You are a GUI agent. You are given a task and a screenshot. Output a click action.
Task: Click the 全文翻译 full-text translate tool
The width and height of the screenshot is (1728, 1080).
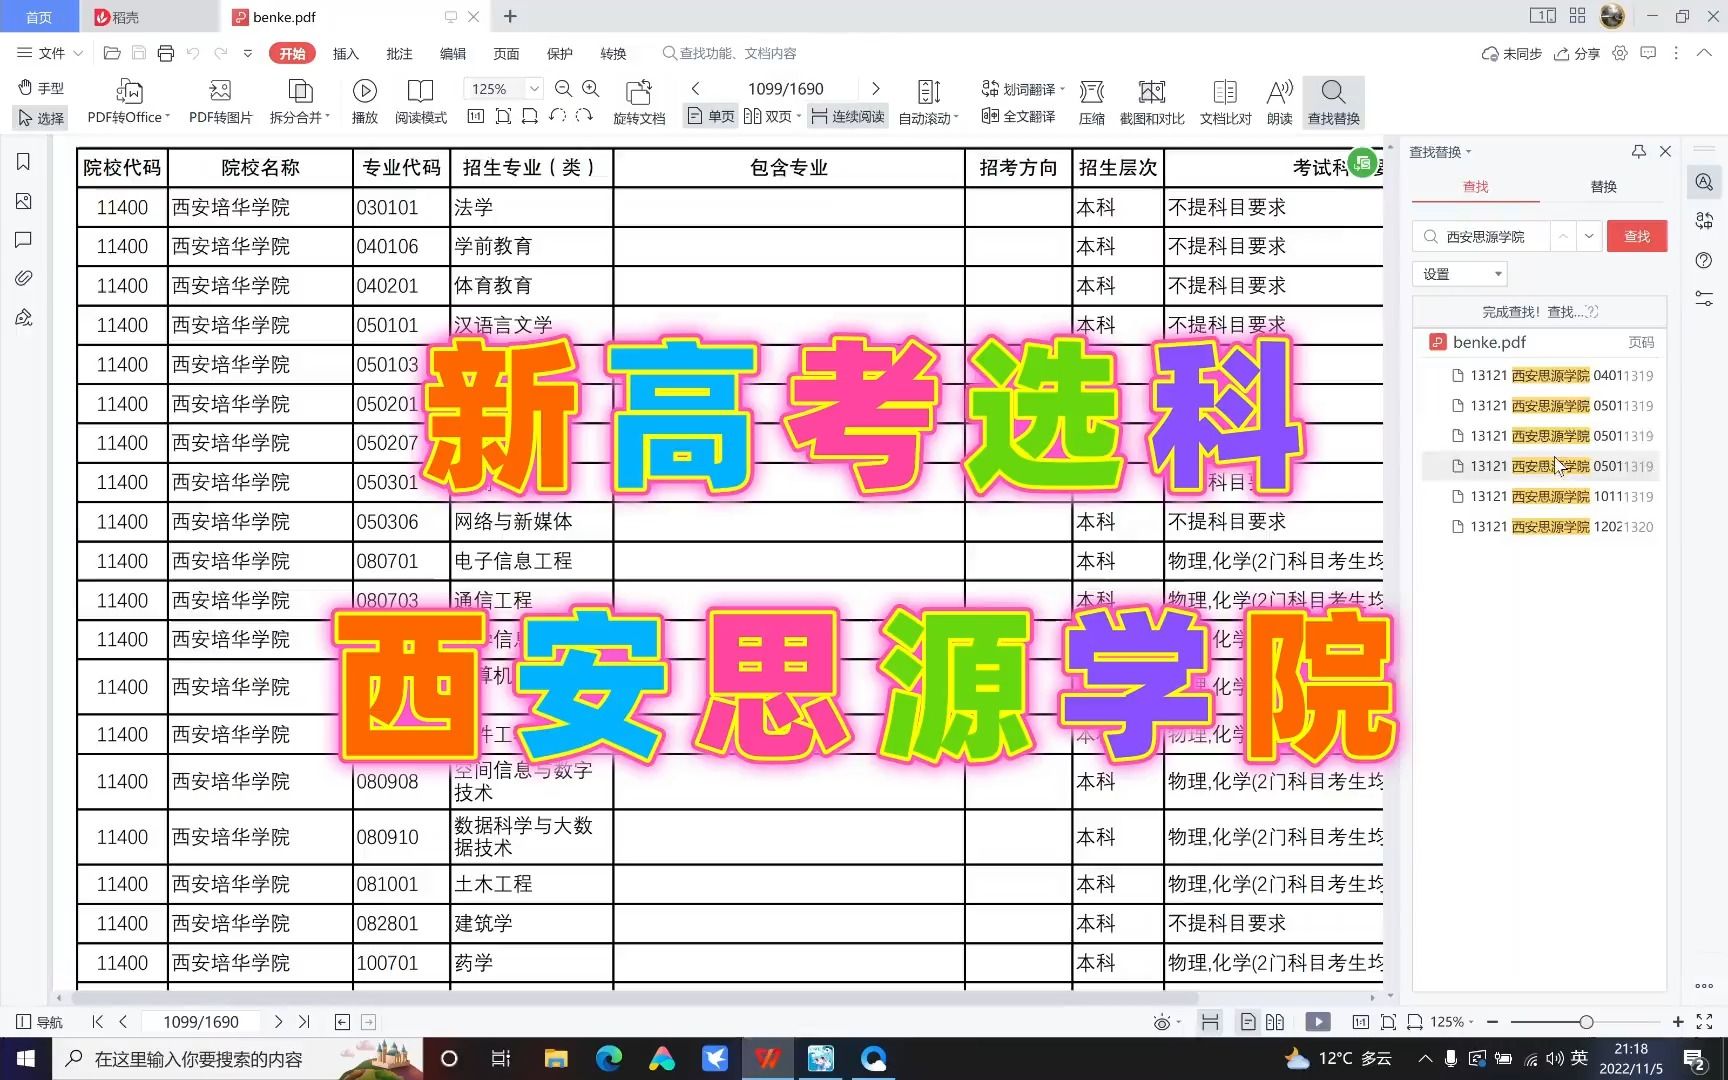1019,116
